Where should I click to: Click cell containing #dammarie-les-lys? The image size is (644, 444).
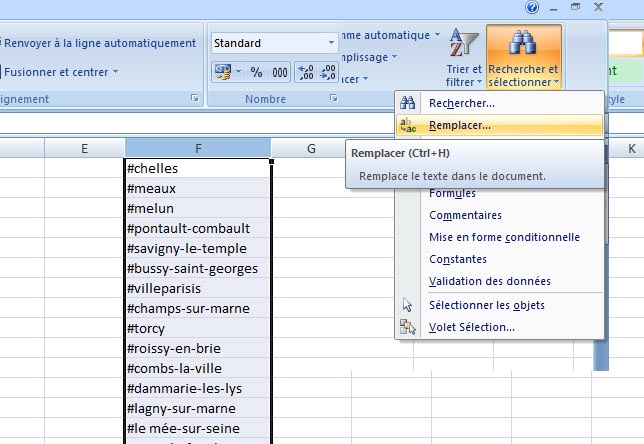point(198,389)
